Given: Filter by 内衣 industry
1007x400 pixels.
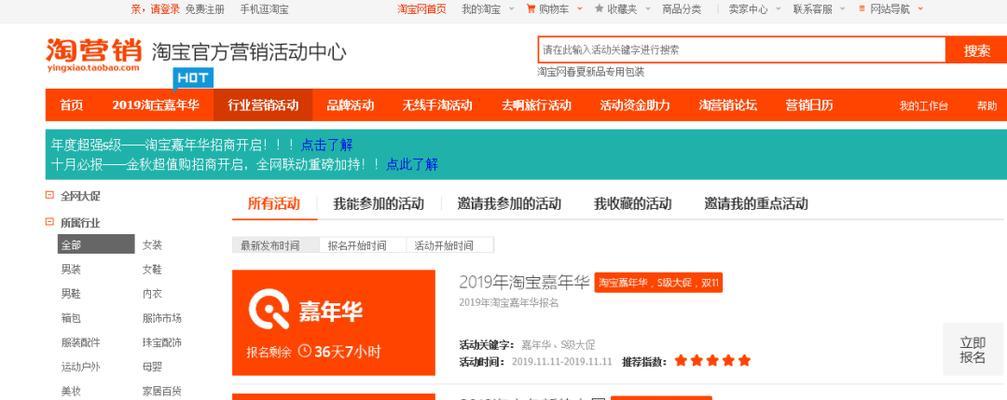Looking at the screenshot, I should (x=152, y=293).
